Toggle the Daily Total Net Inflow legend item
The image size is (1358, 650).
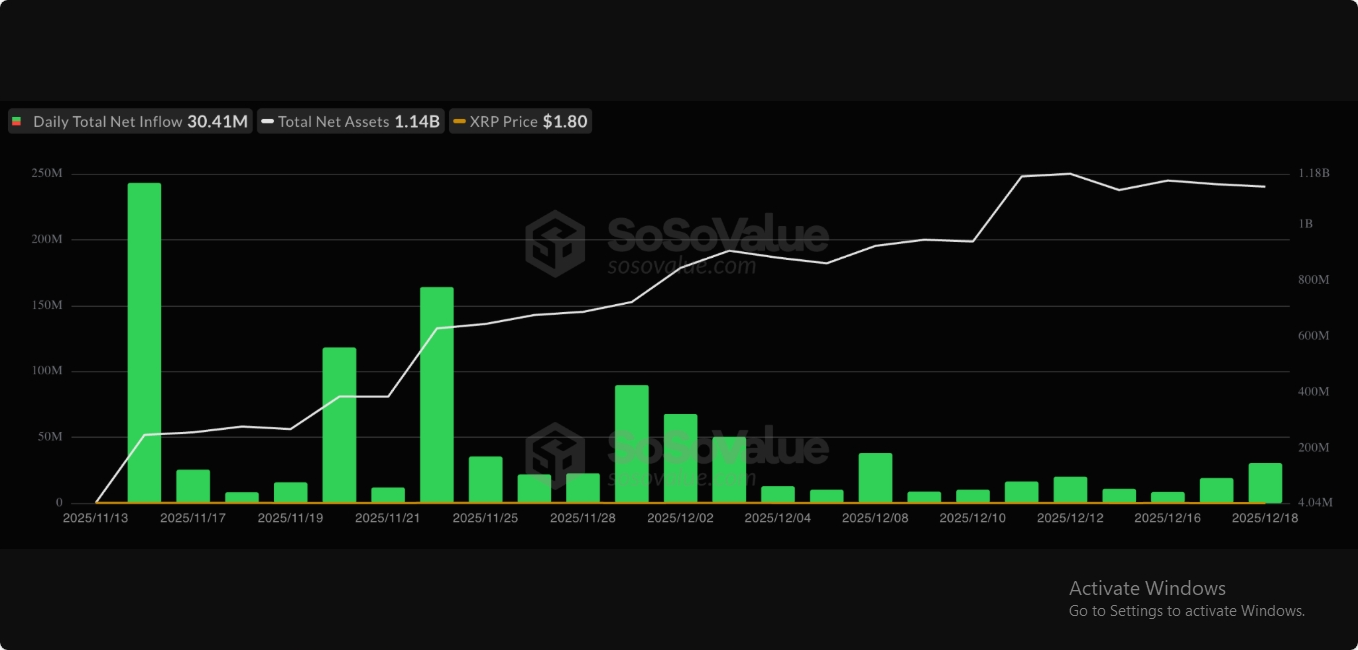coord(129,122)
